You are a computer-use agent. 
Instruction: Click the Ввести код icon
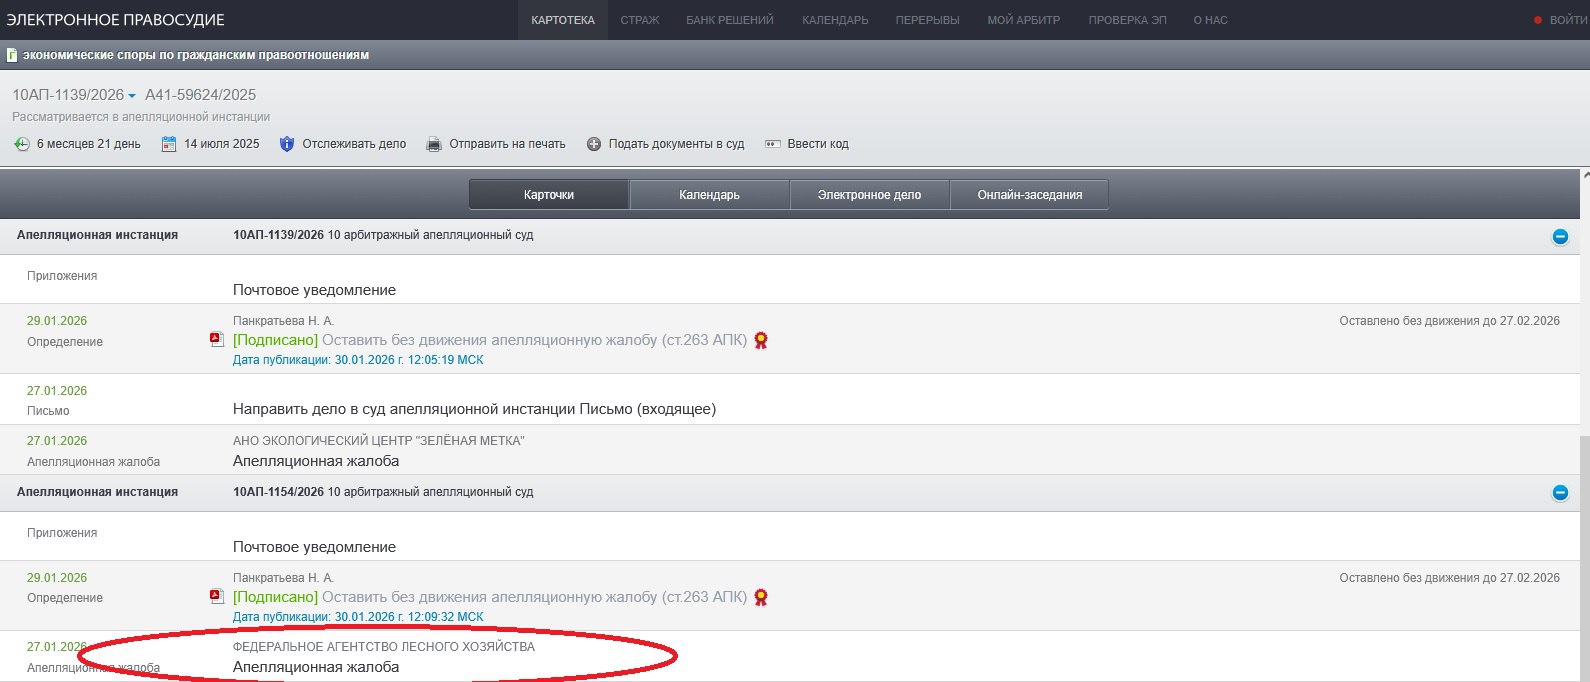[x=772, y=144]
